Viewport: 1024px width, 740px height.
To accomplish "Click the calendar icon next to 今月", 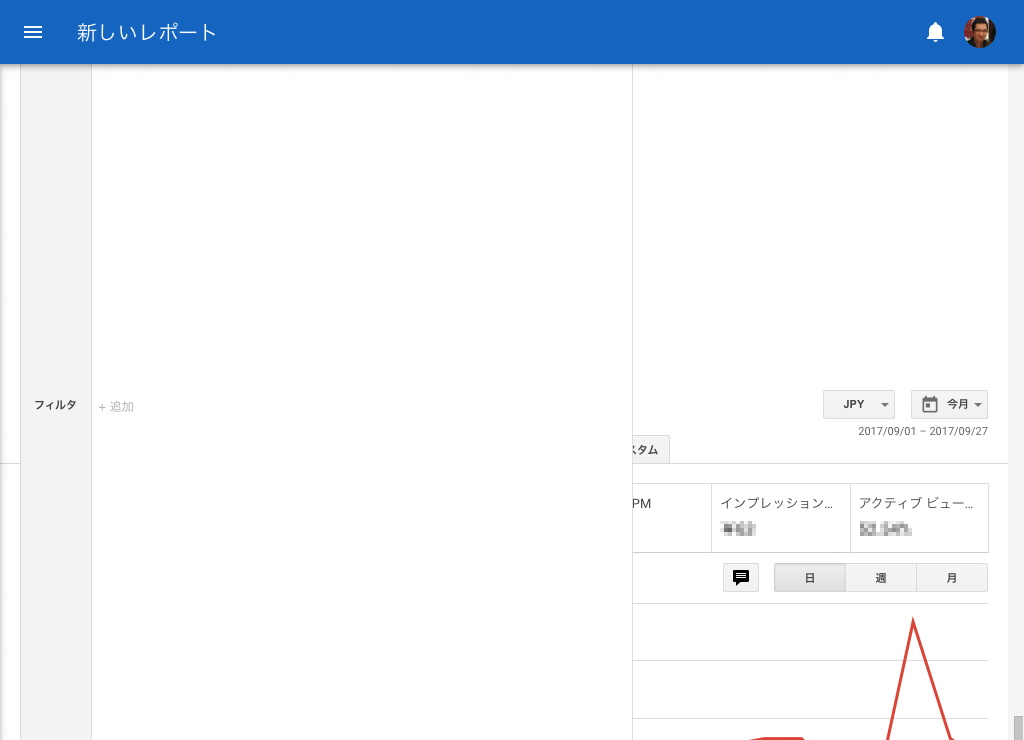I will pos(929,404).
